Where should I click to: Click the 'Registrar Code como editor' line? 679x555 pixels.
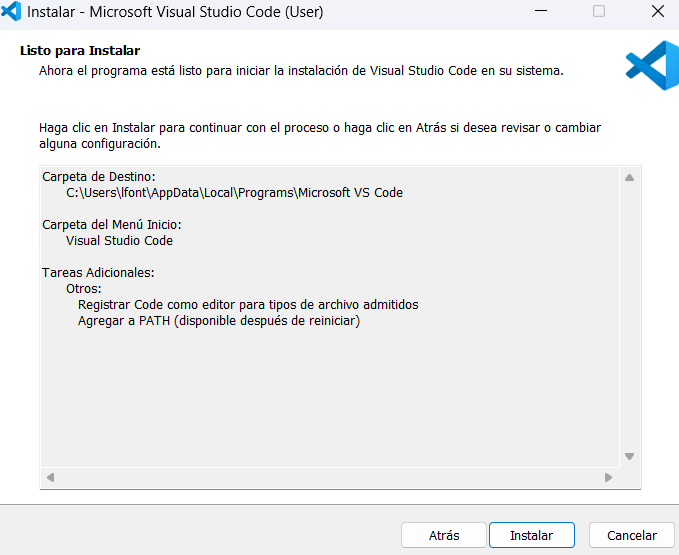point(247,305)
